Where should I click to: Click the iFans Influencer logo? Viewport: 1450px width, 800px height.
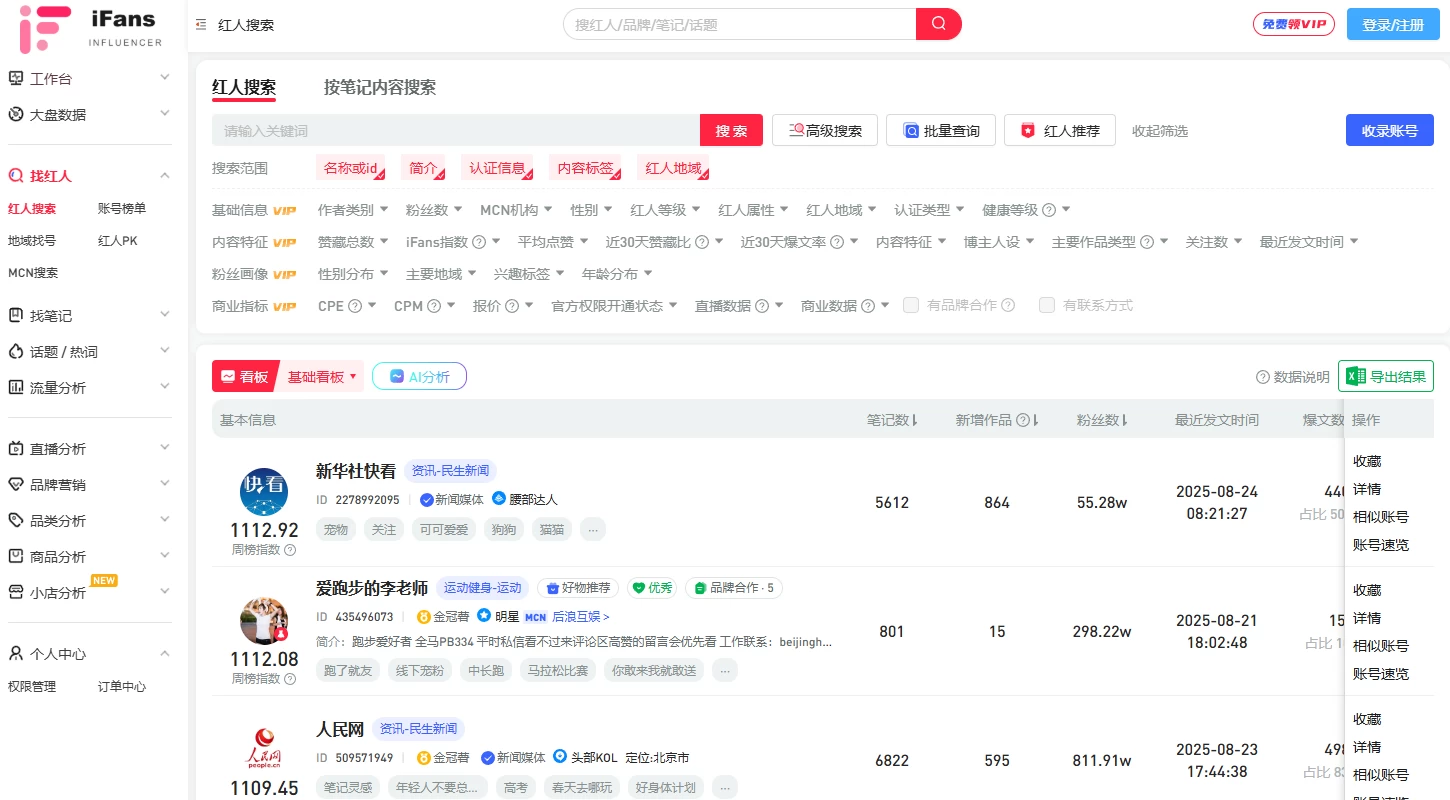(92, 28)
